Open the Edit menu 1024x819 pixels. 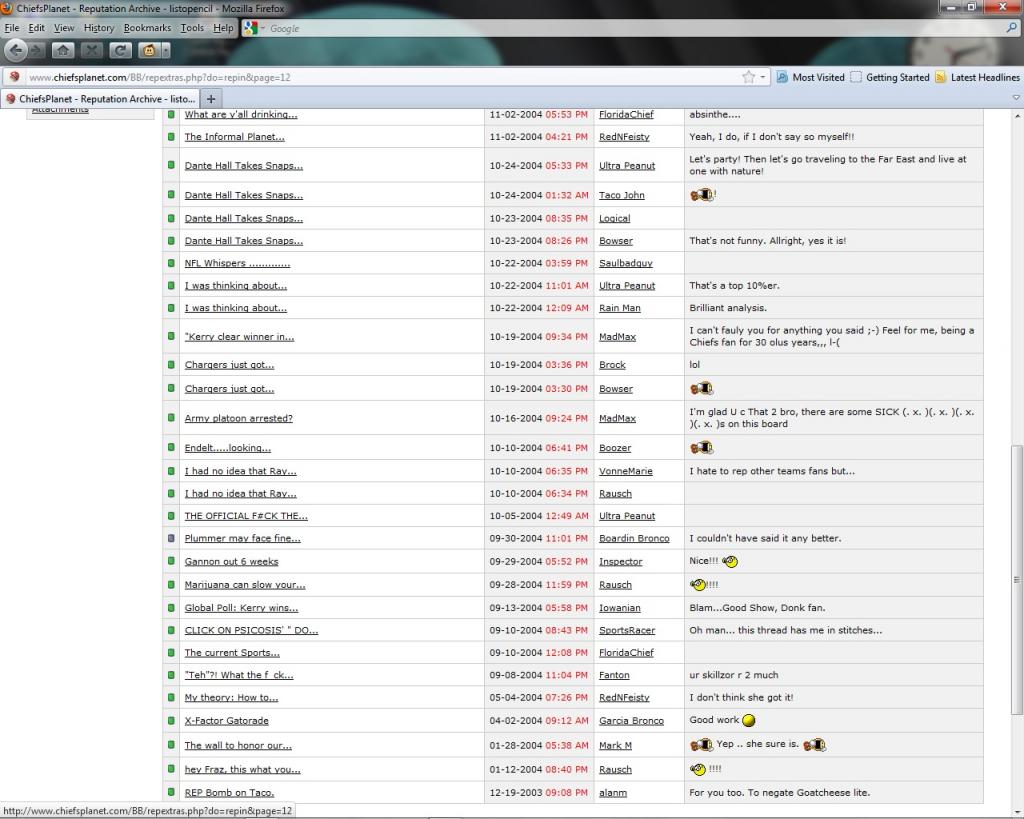[37, 27]
